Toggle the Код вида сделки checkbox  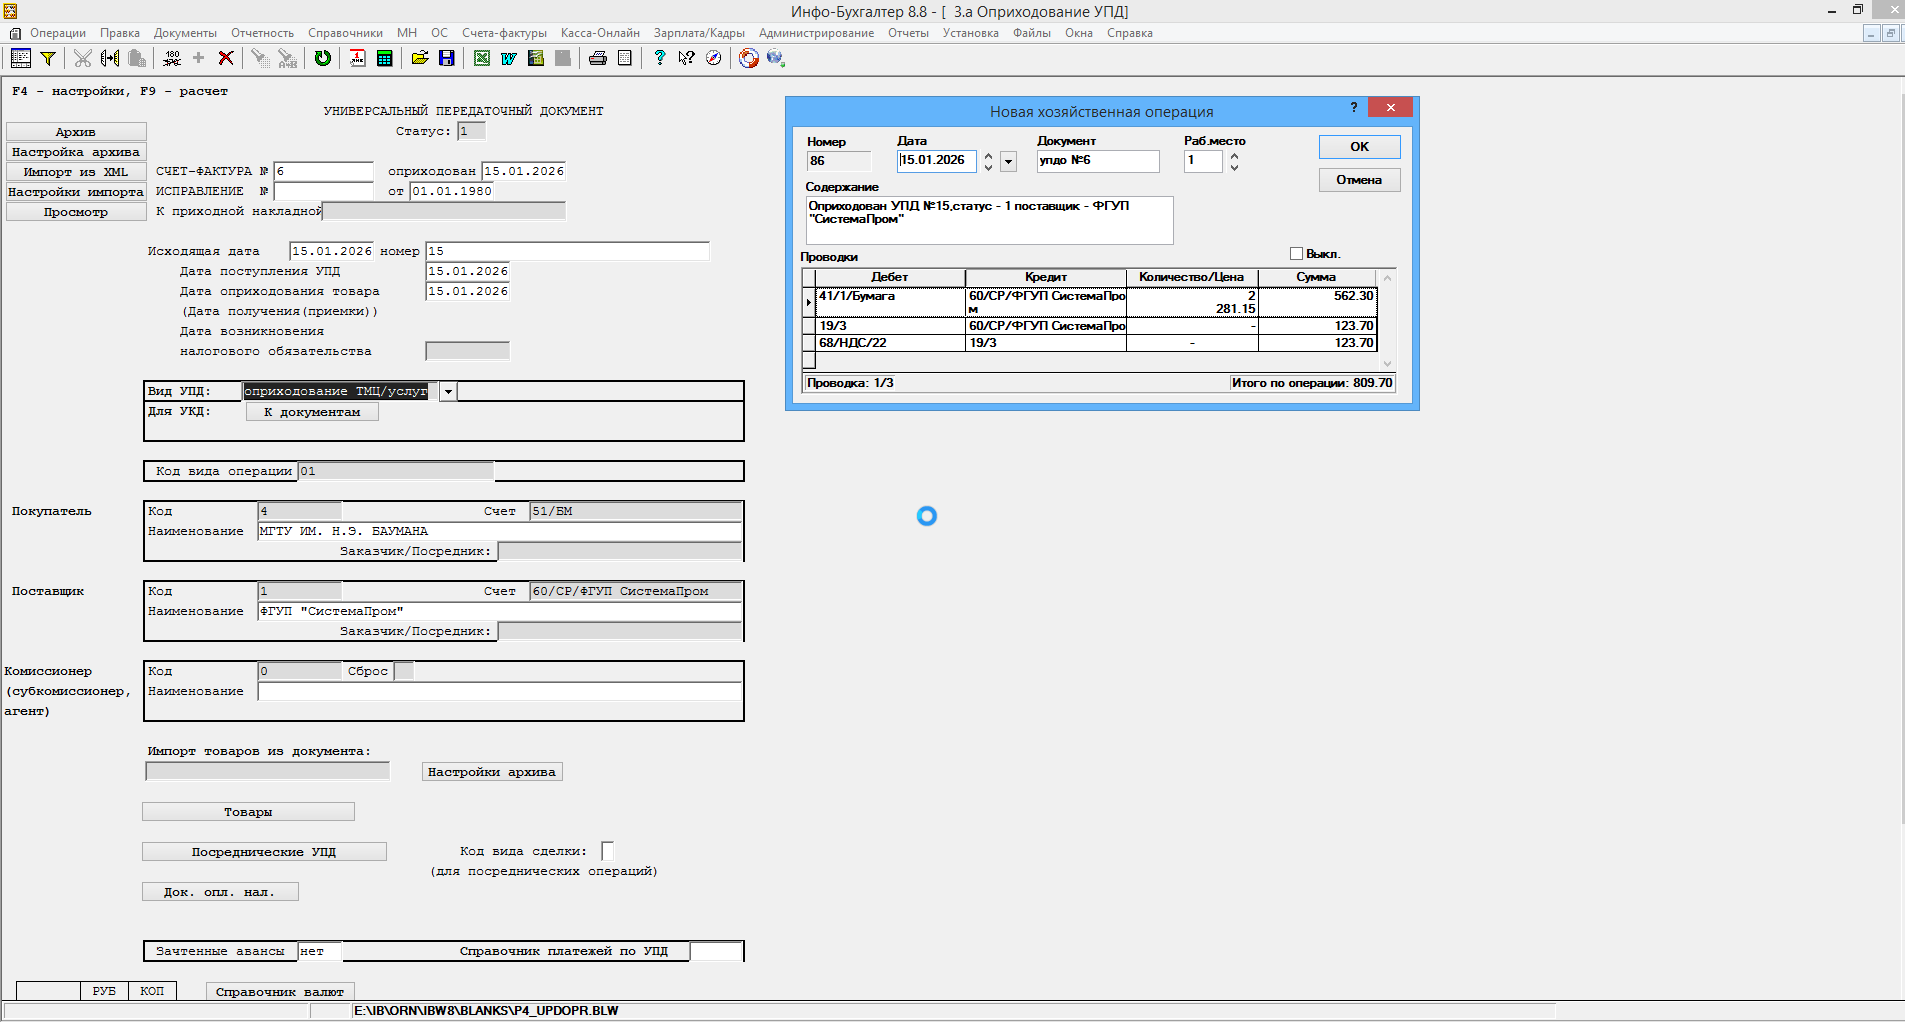pos(607,851)
